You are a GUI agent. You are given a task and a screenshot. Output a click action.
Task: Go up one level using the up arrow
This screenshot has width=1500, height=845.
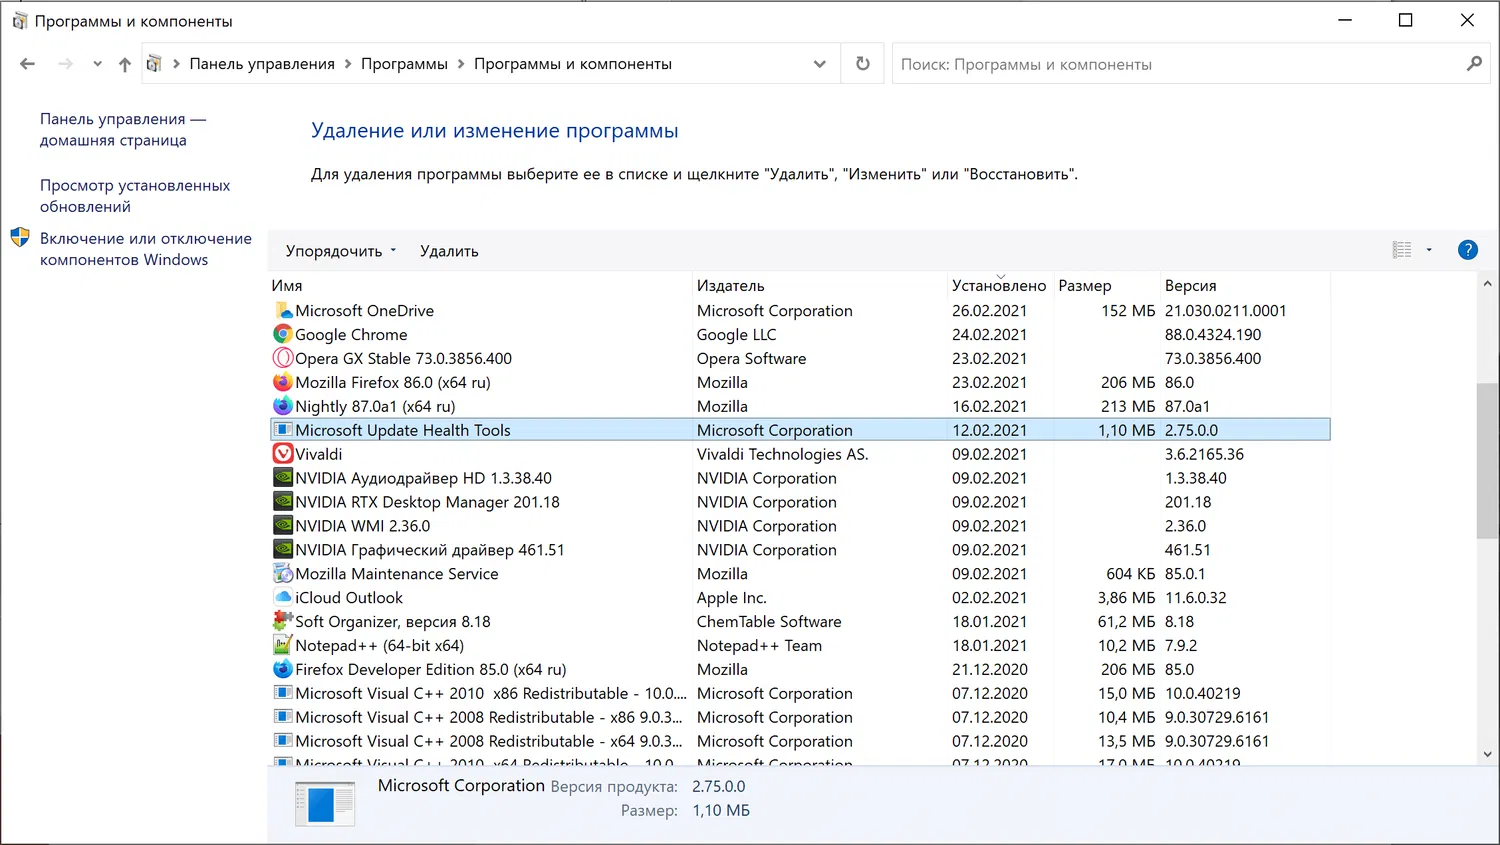pos(124,63)
